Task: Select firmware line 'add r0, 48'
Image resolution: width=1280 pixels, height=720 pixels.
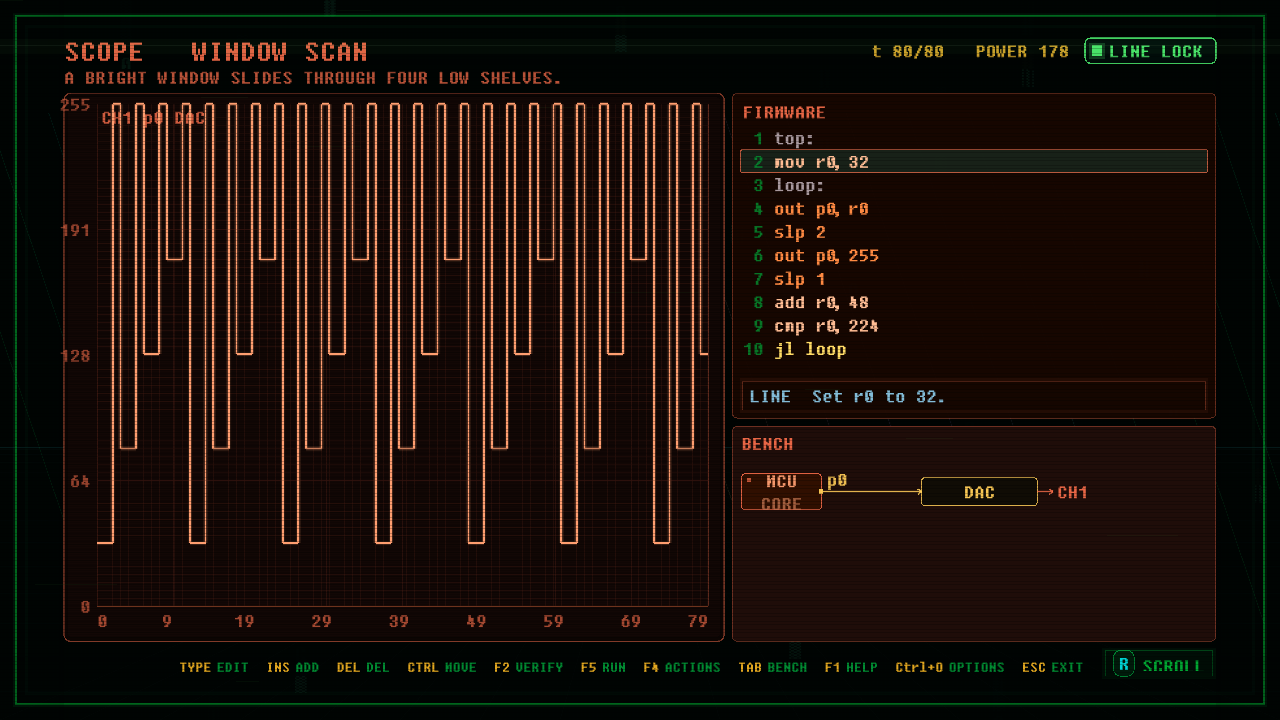Action: click(x=974, y=303)
